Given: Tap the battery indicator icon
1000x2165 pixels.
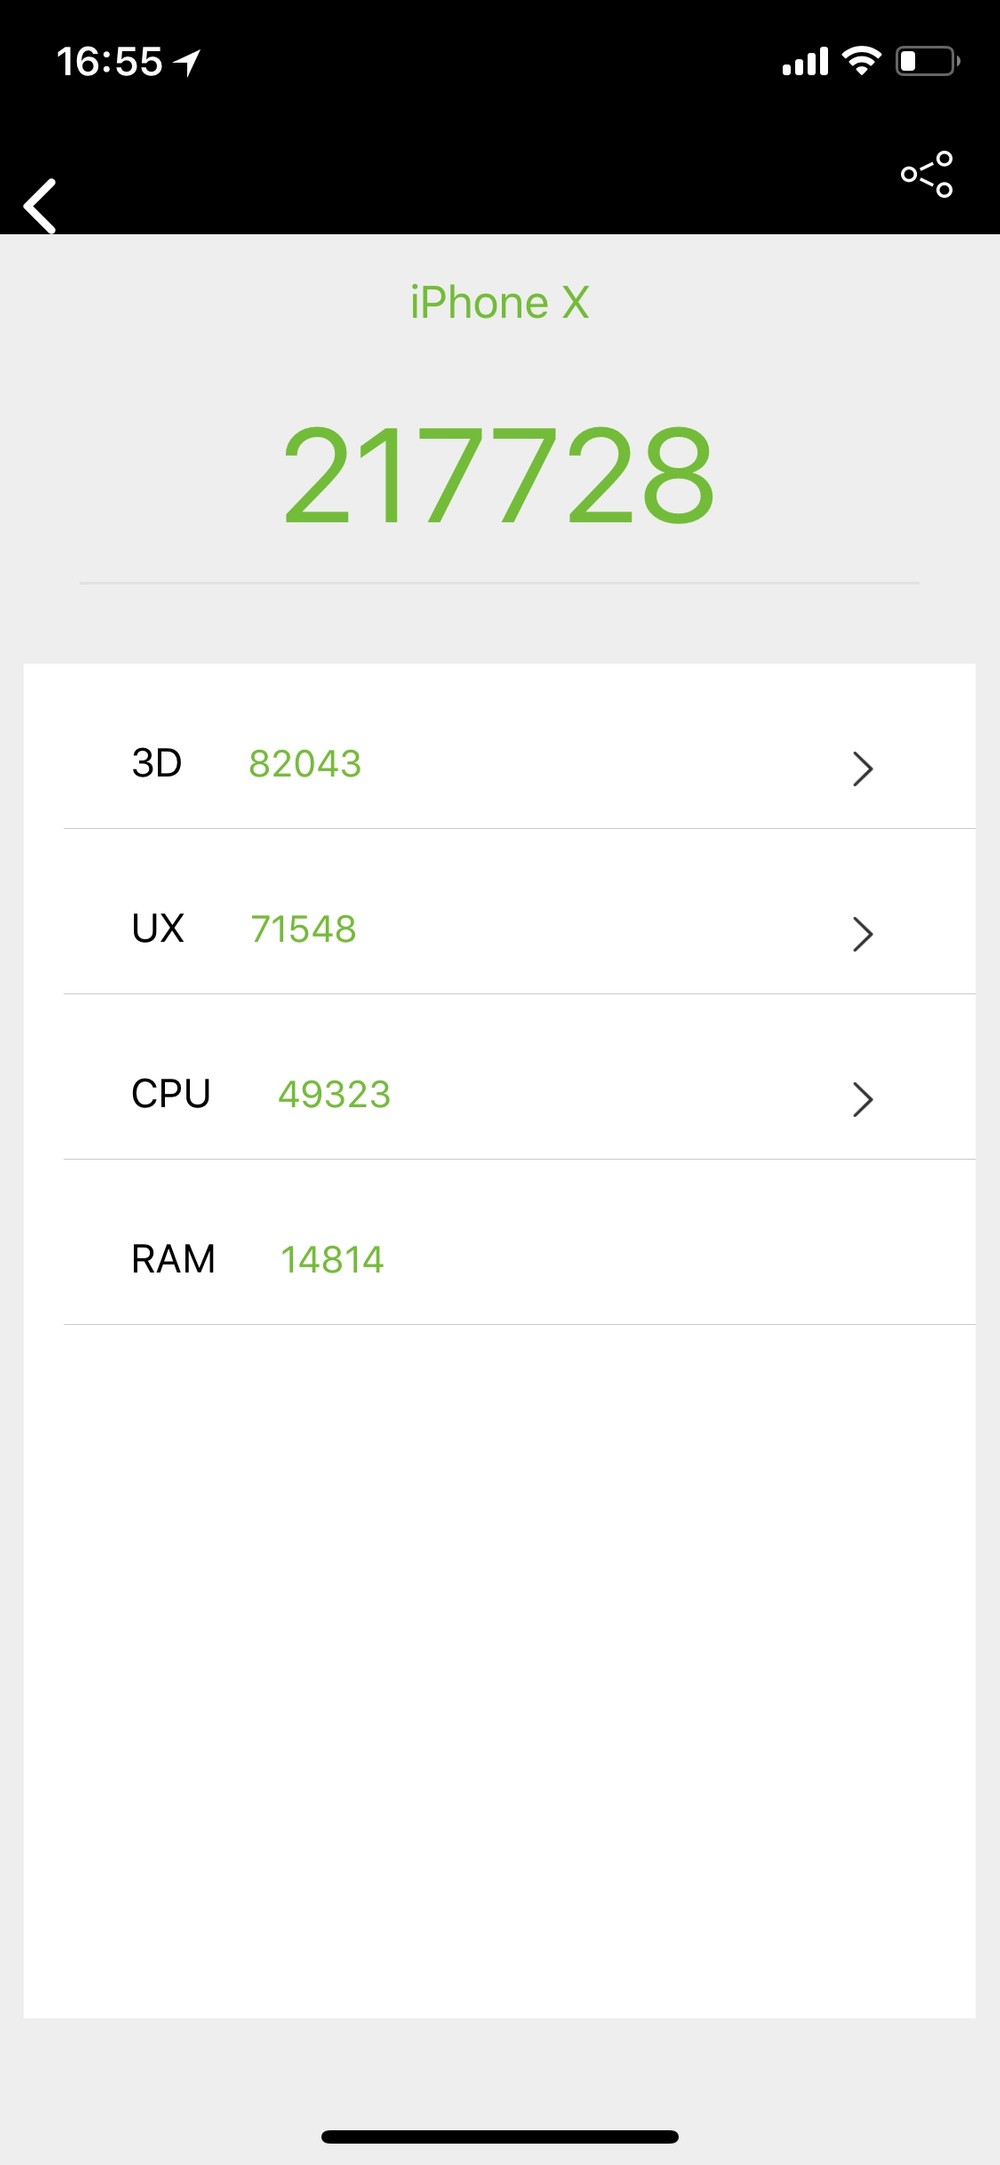Looking at the screenshot, I should [928, 62].
